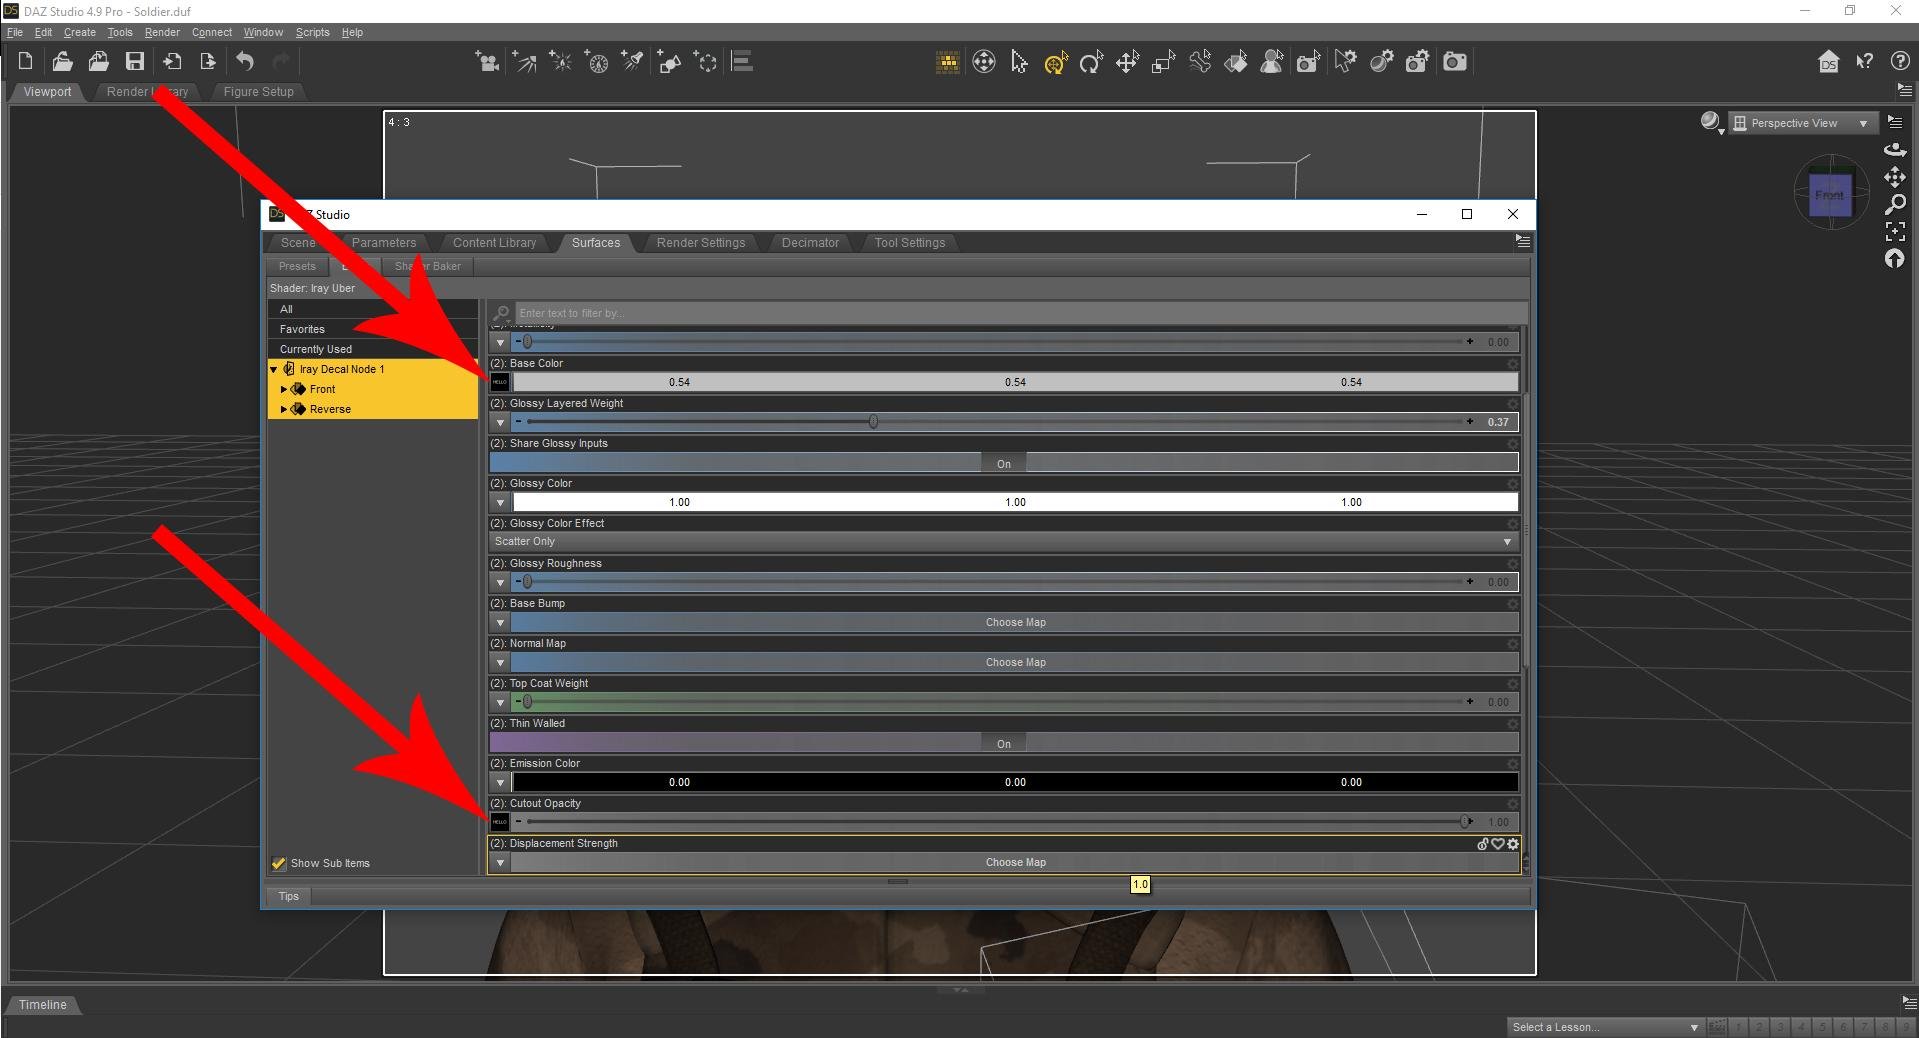
Task: Click the viewport Zoom magnifier control
Action: click(1895, 204)
